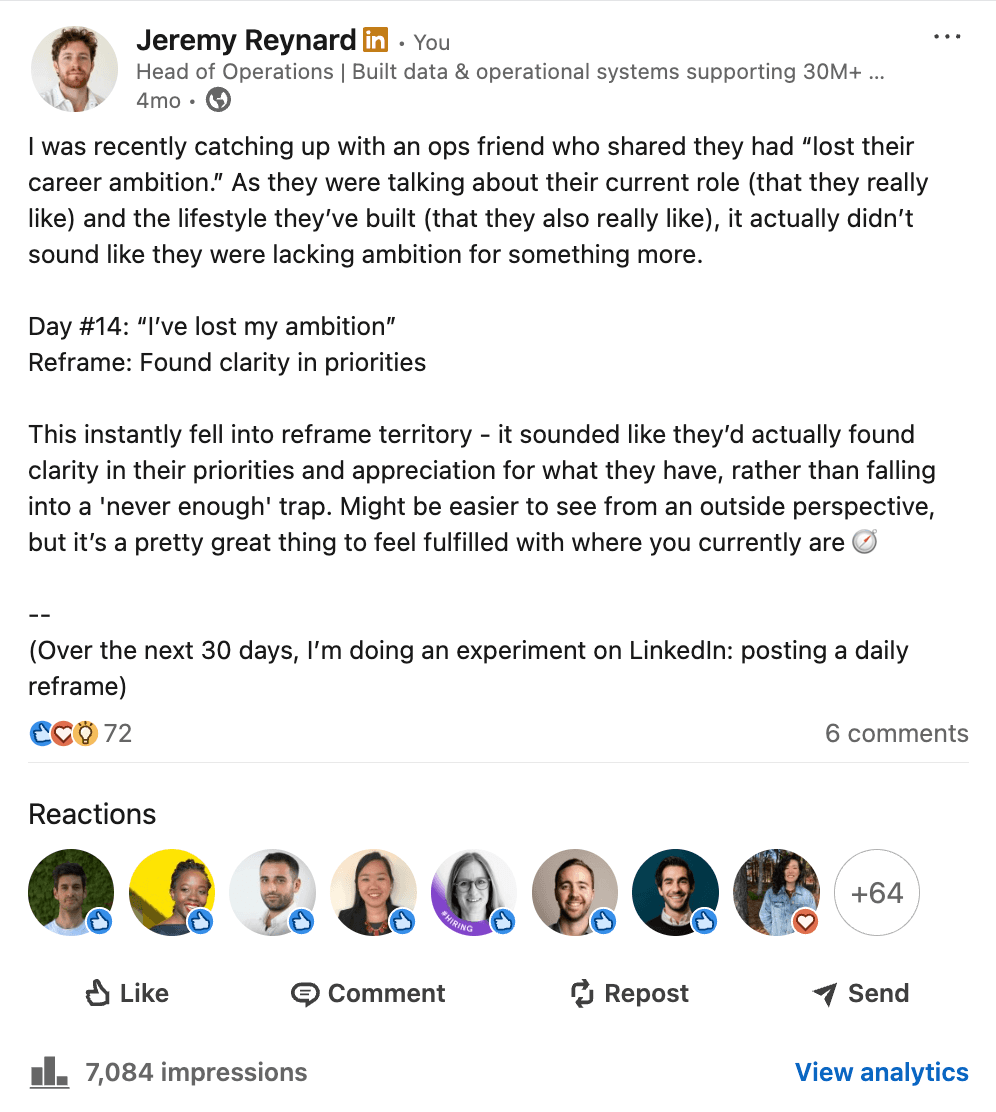Screen dimensions: 996x1112
Task: Click the globe public visibility icon
Action: [218, 100]
